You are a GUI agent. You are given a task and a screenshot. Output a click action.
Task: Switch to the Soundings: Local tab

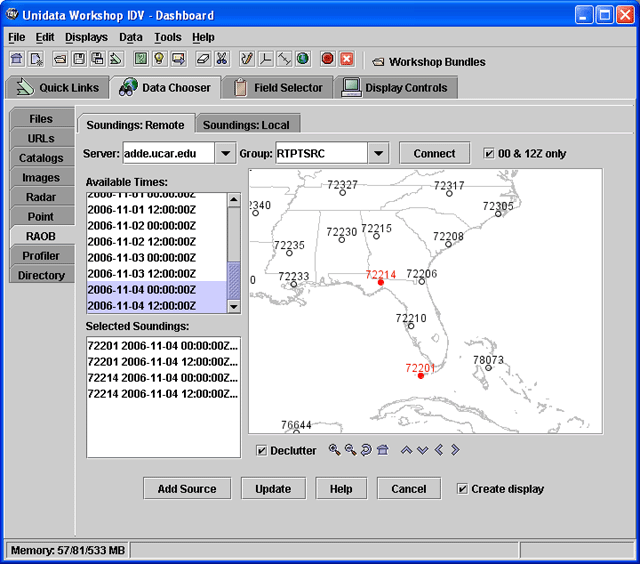point(247,125)
